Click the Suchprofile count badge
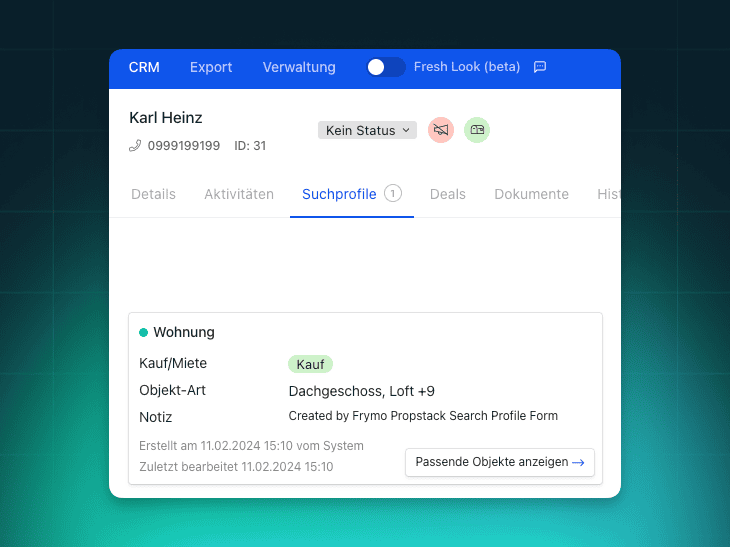This screenshot has height=547, width=730. click(393, 193)
